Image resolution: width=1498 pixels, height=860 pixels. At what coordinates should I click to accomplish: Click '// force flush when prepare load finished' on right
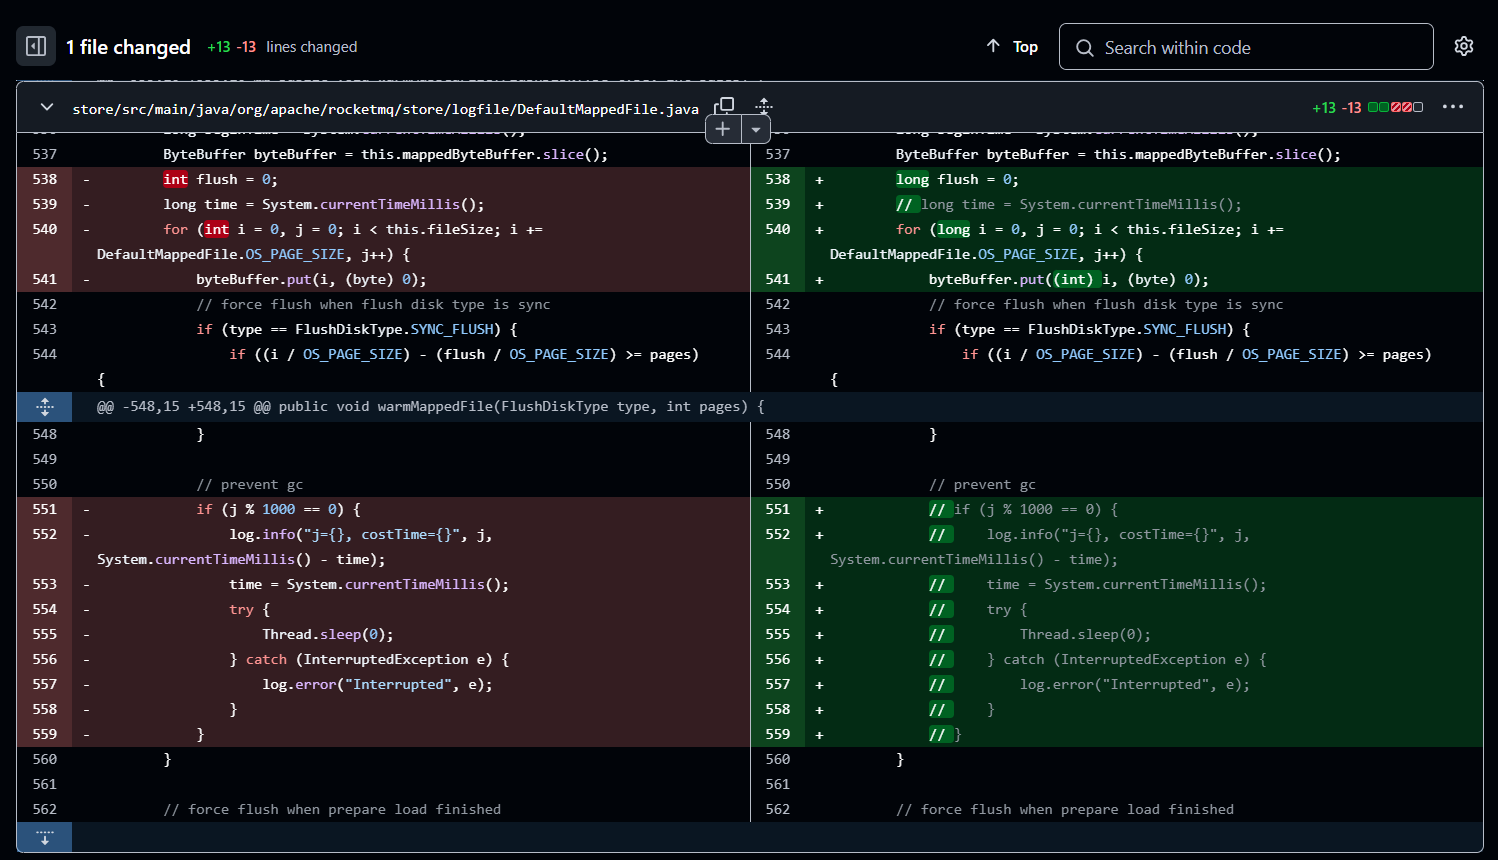1065,809
